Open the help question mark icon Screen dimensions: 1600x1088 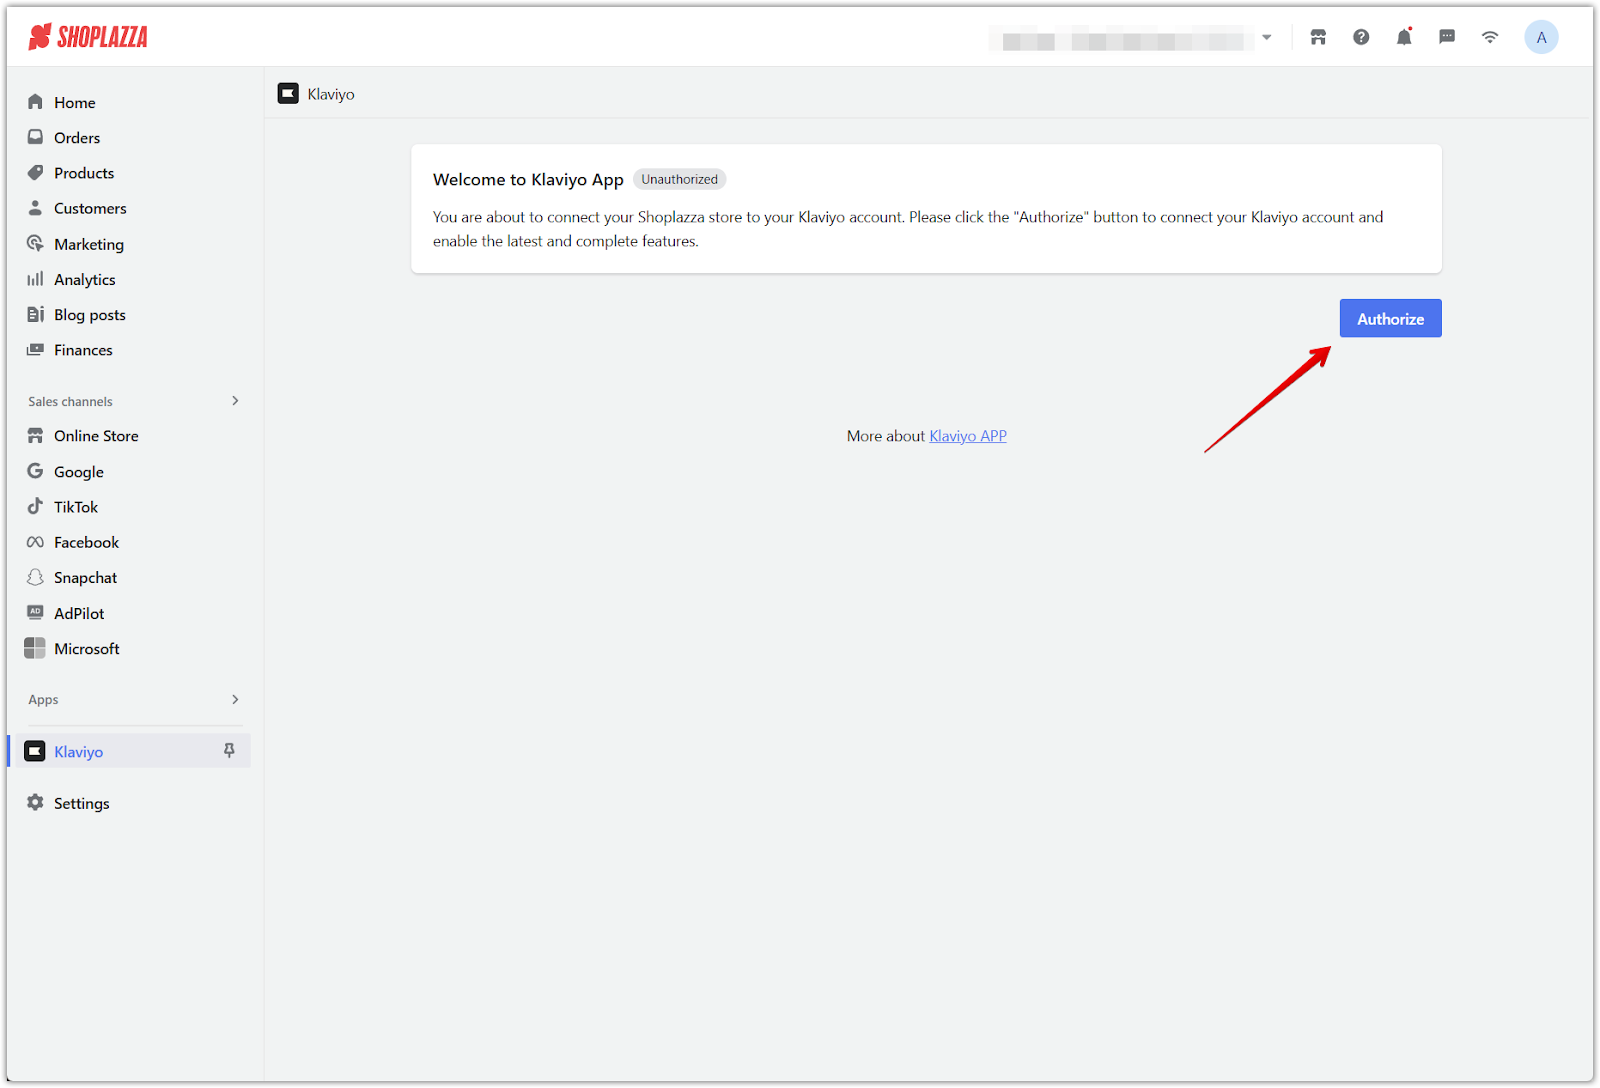1361,37
